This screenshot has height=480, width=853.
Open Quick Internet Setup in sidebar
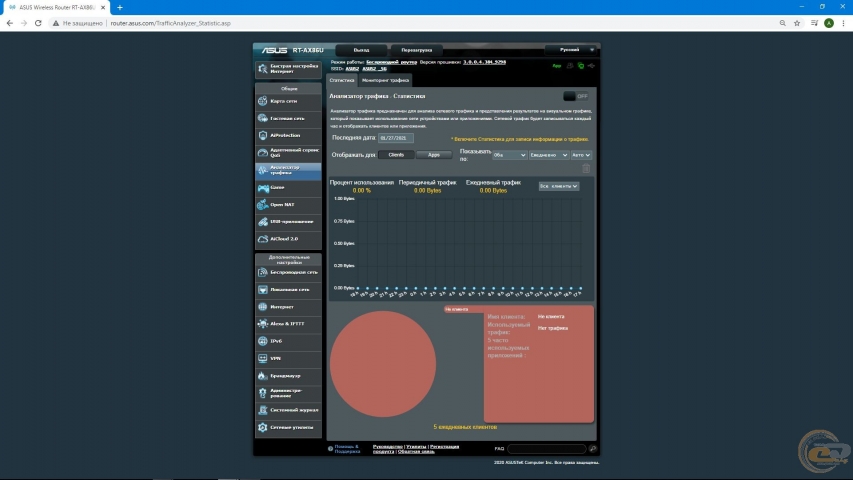click(288, 69)
